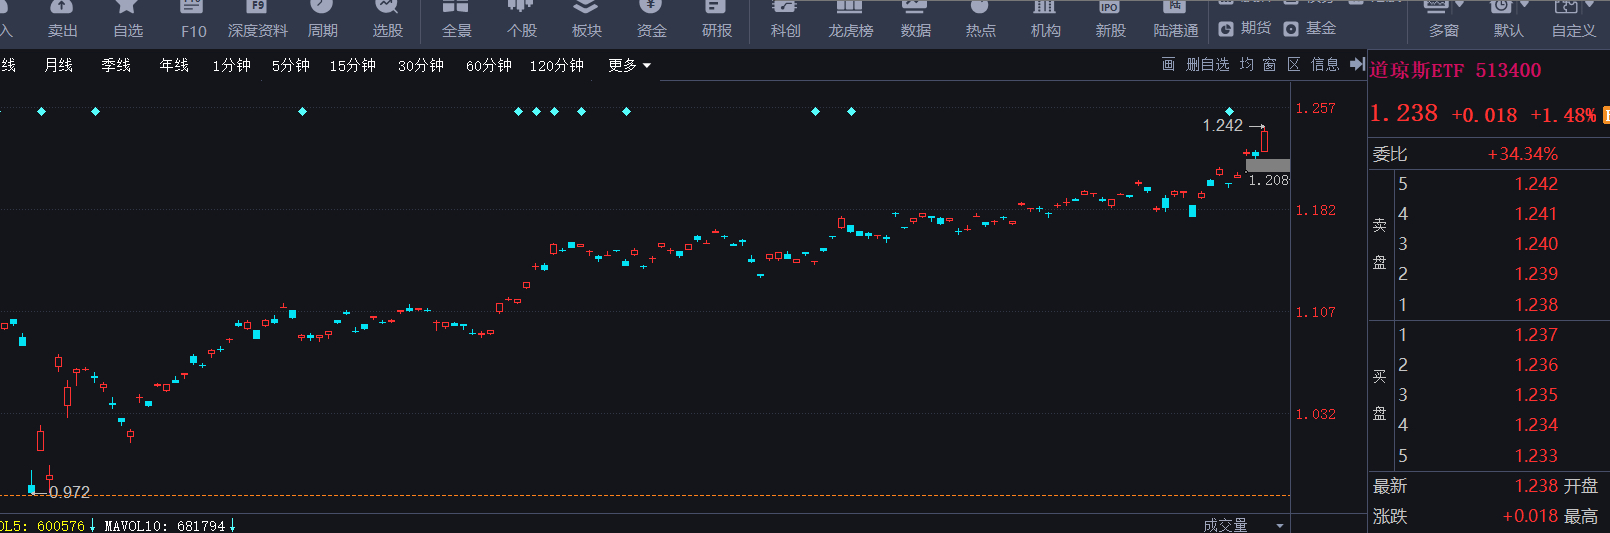Click buy level 2 price 1.236
Screen dimensions: 1610x533
tap(1536, 365)
